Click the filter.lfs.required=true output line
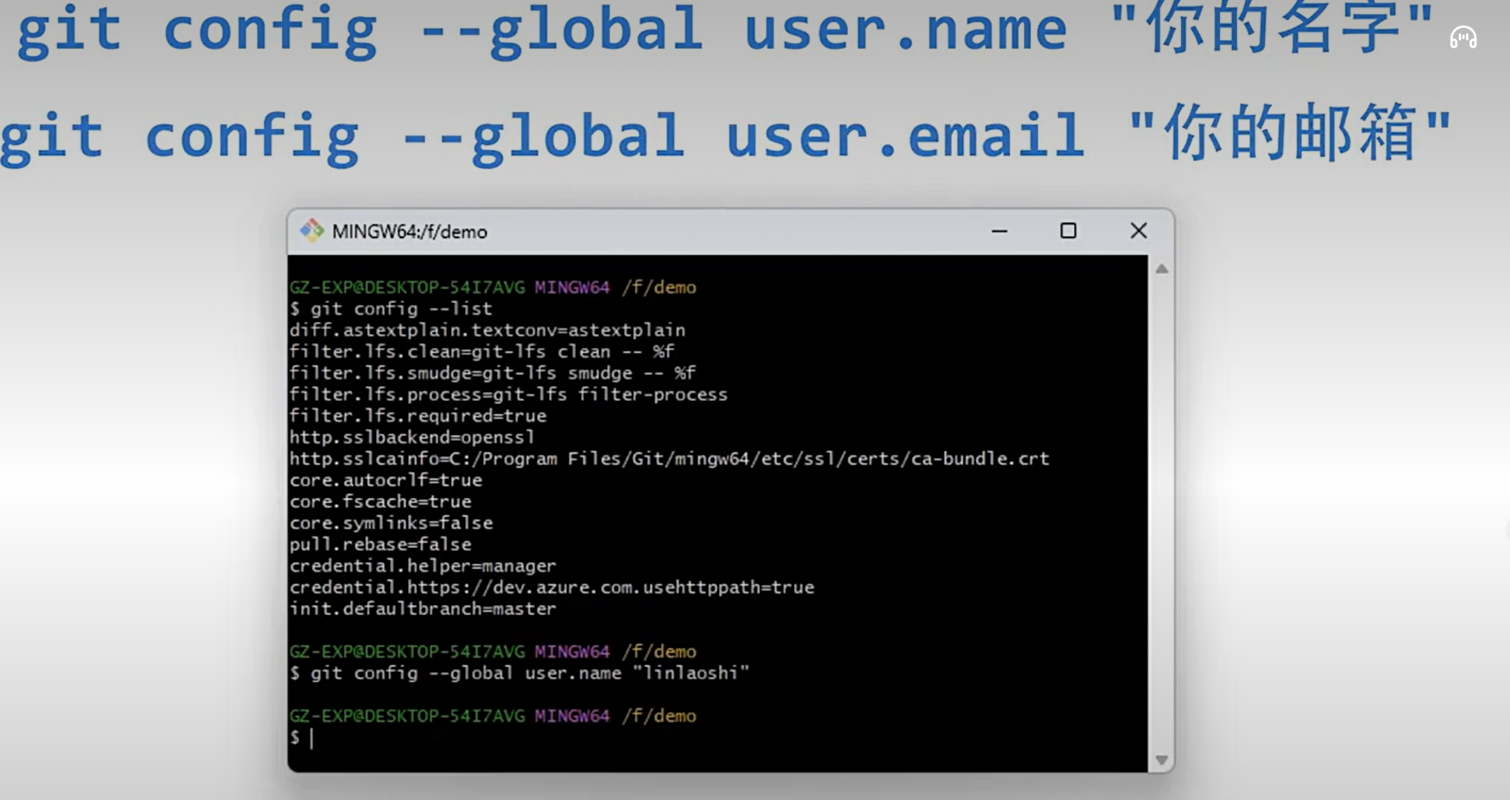Screen dimensions: 1510x800 click(418, 416)
